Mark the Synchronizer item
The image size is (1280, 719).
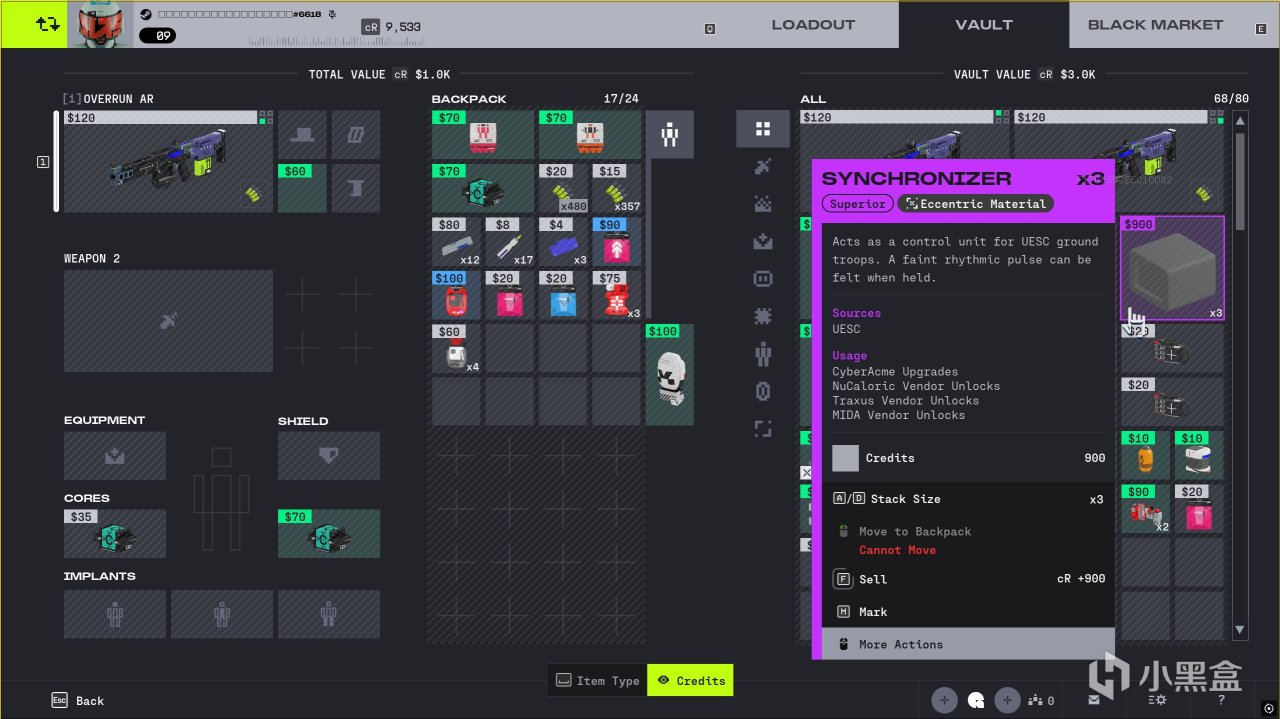tap(968, 611)
